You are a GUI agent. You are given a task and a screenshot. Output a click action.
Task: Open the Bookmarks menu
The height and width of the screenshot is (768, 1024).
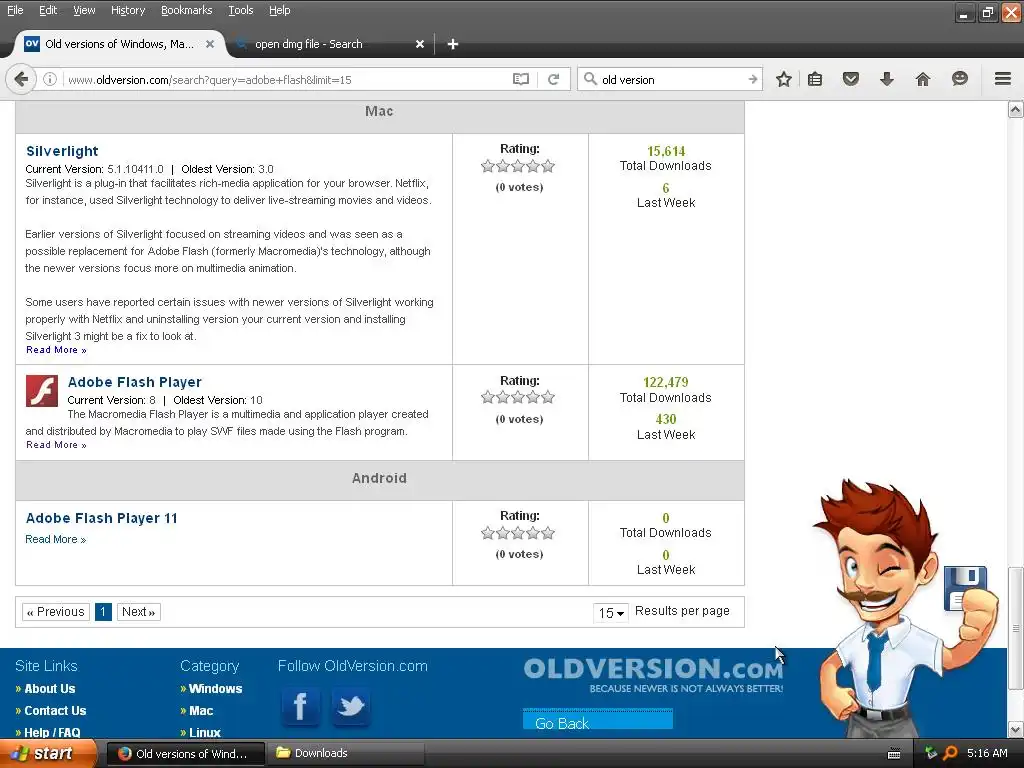coord(187,10)
